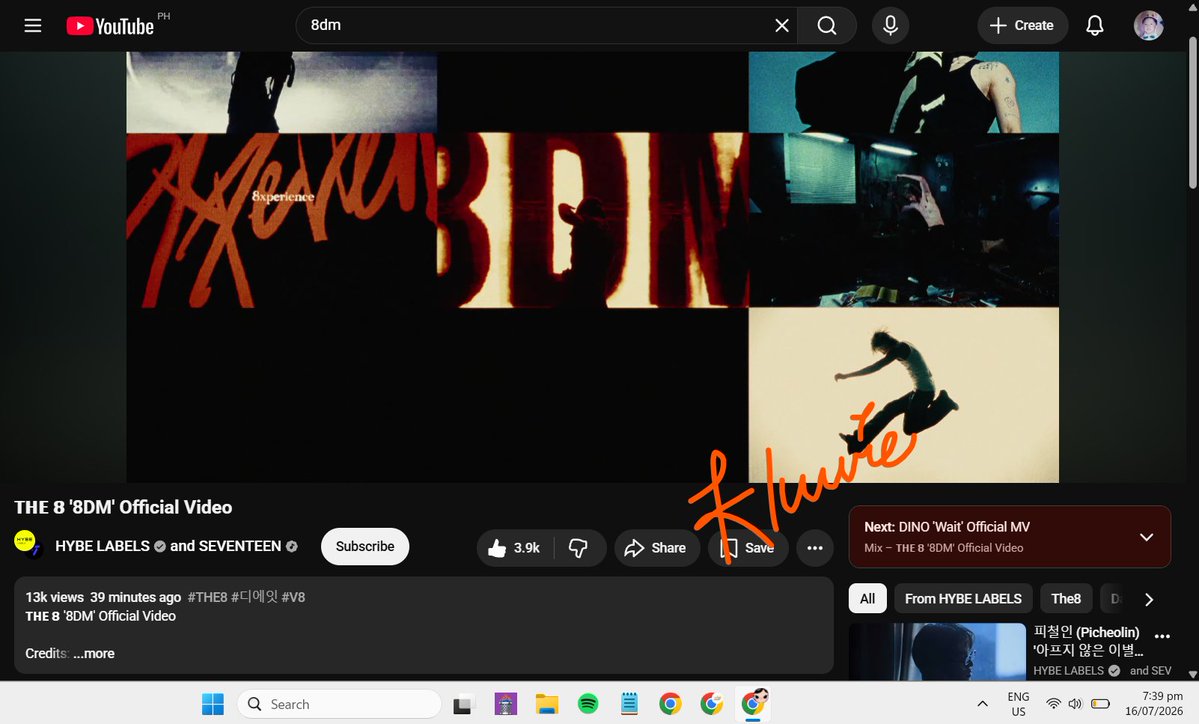
Task: Show more filter chips with right arrow
Action: 1149,599
